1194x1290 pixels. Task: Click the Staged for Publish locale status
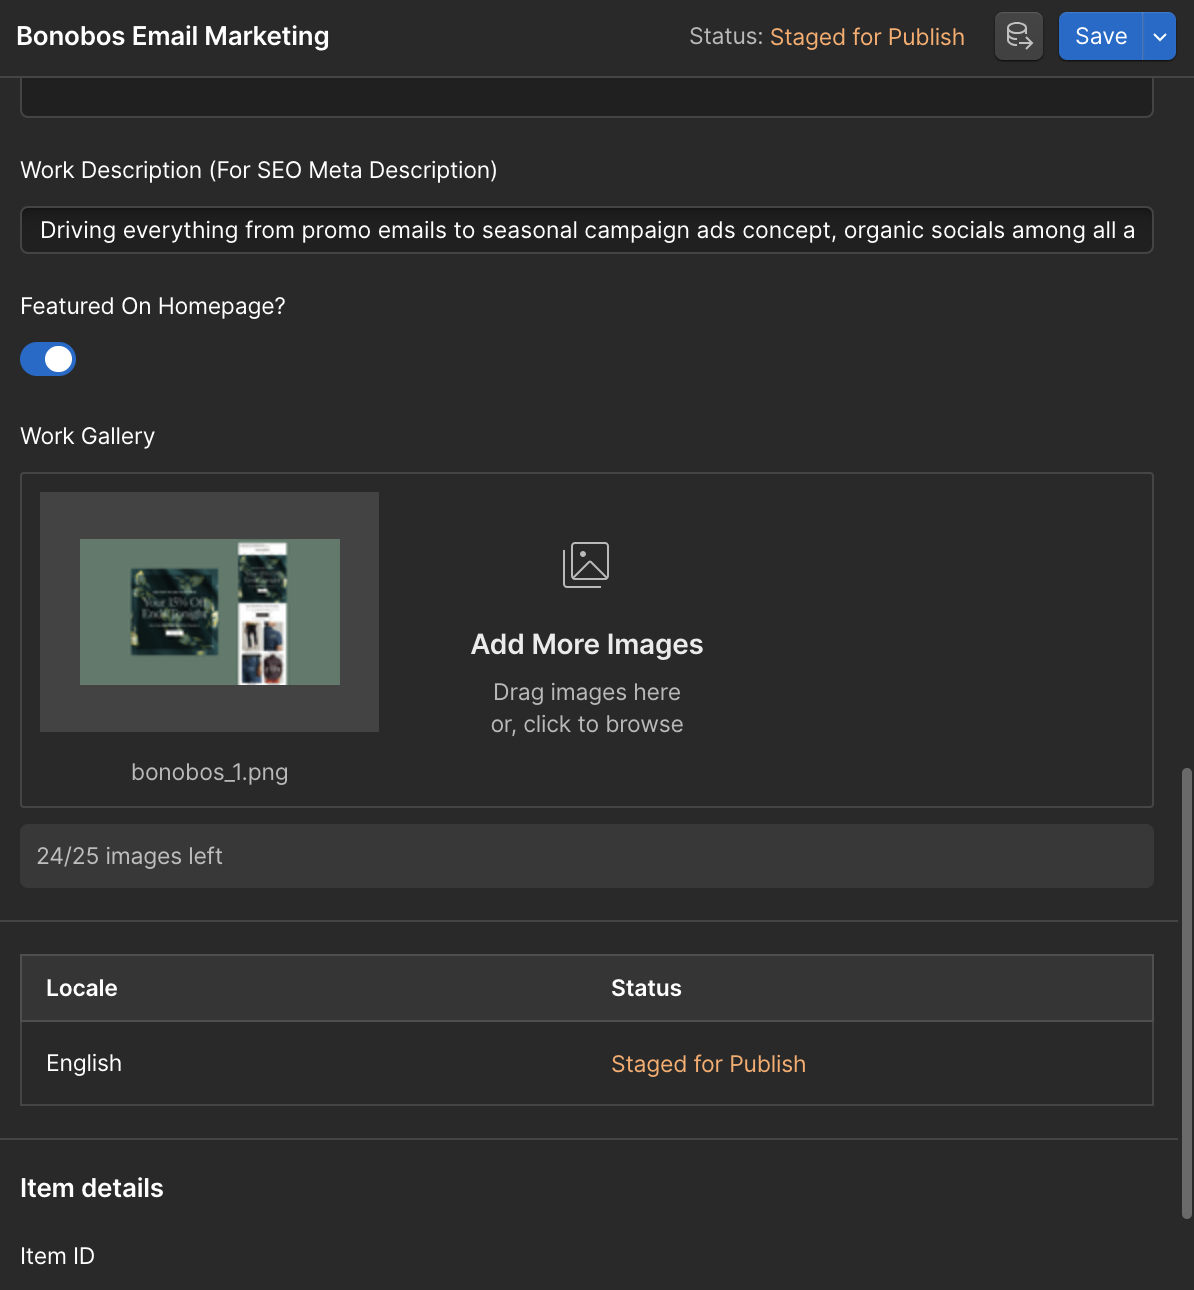pyautogui.click(x=708, y=1064)
